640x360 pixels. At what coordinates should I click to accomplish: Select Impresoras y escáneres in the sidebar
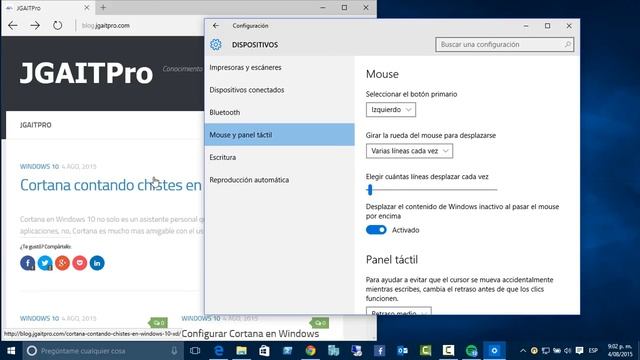coord(280,67)
